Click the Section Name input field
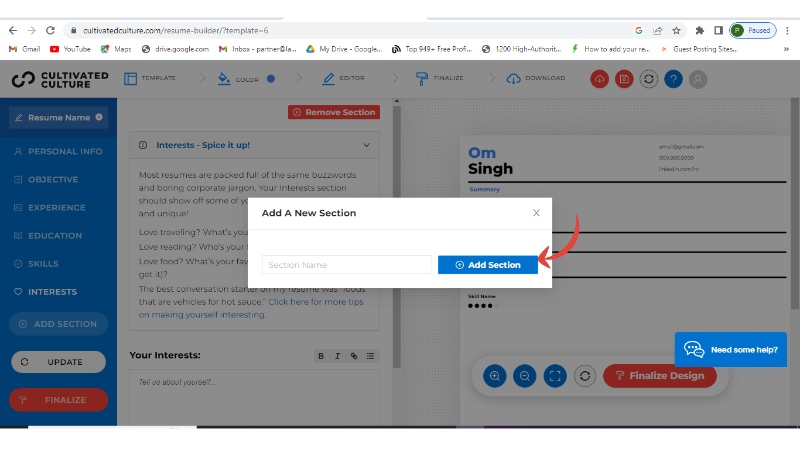The height and width of the screenshot is (449, 800). (x=347, y=265)
